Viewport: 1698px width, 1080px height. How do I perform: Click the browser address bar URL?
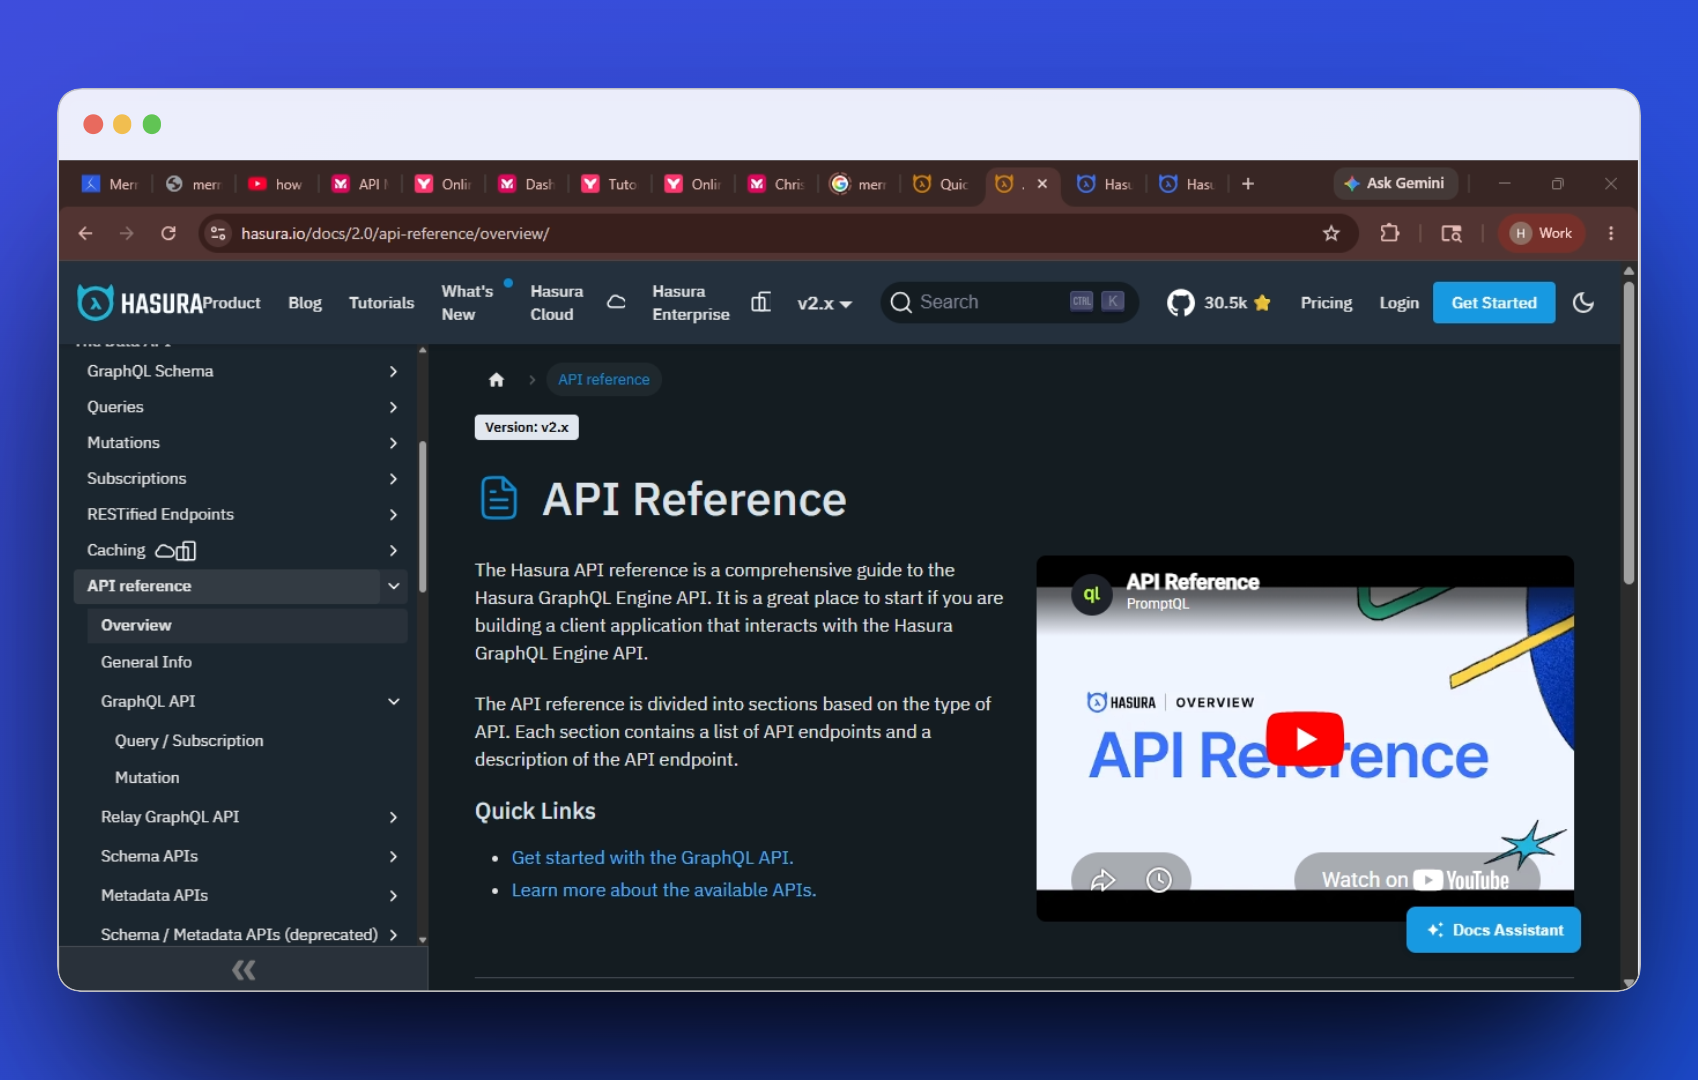point(395,233)
